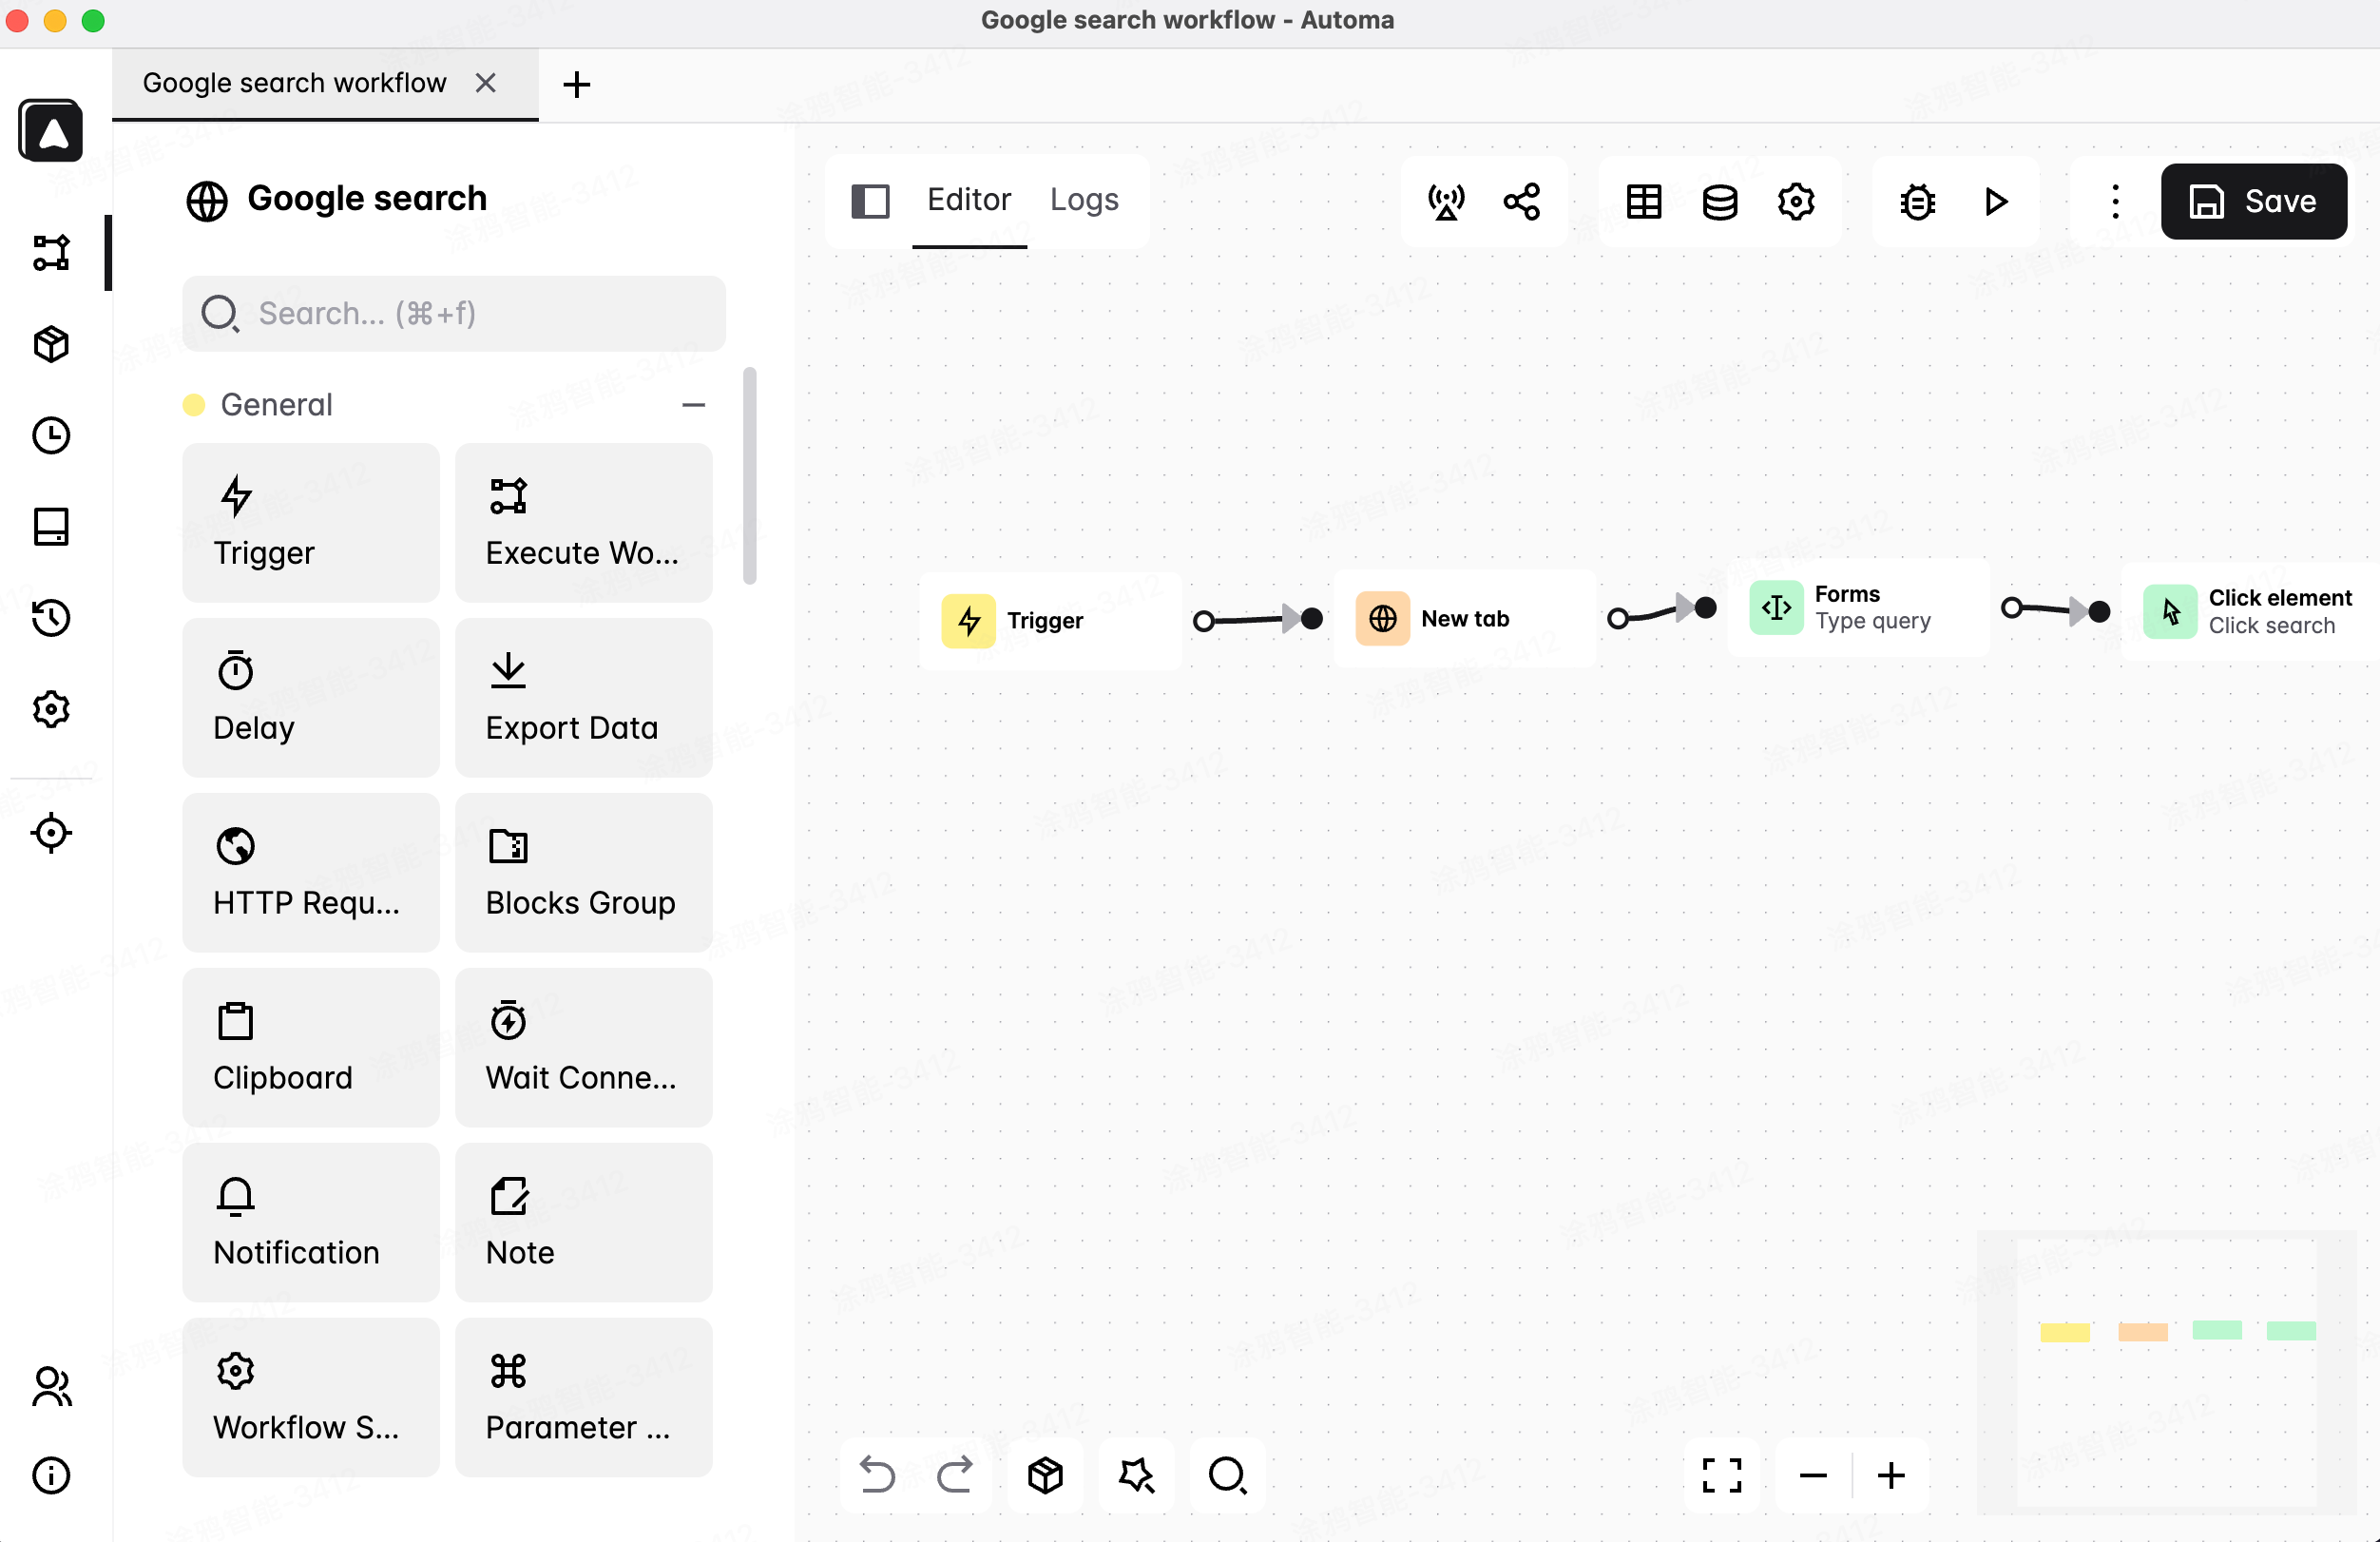Select the Workflow State block

[x=311, y=1397]
